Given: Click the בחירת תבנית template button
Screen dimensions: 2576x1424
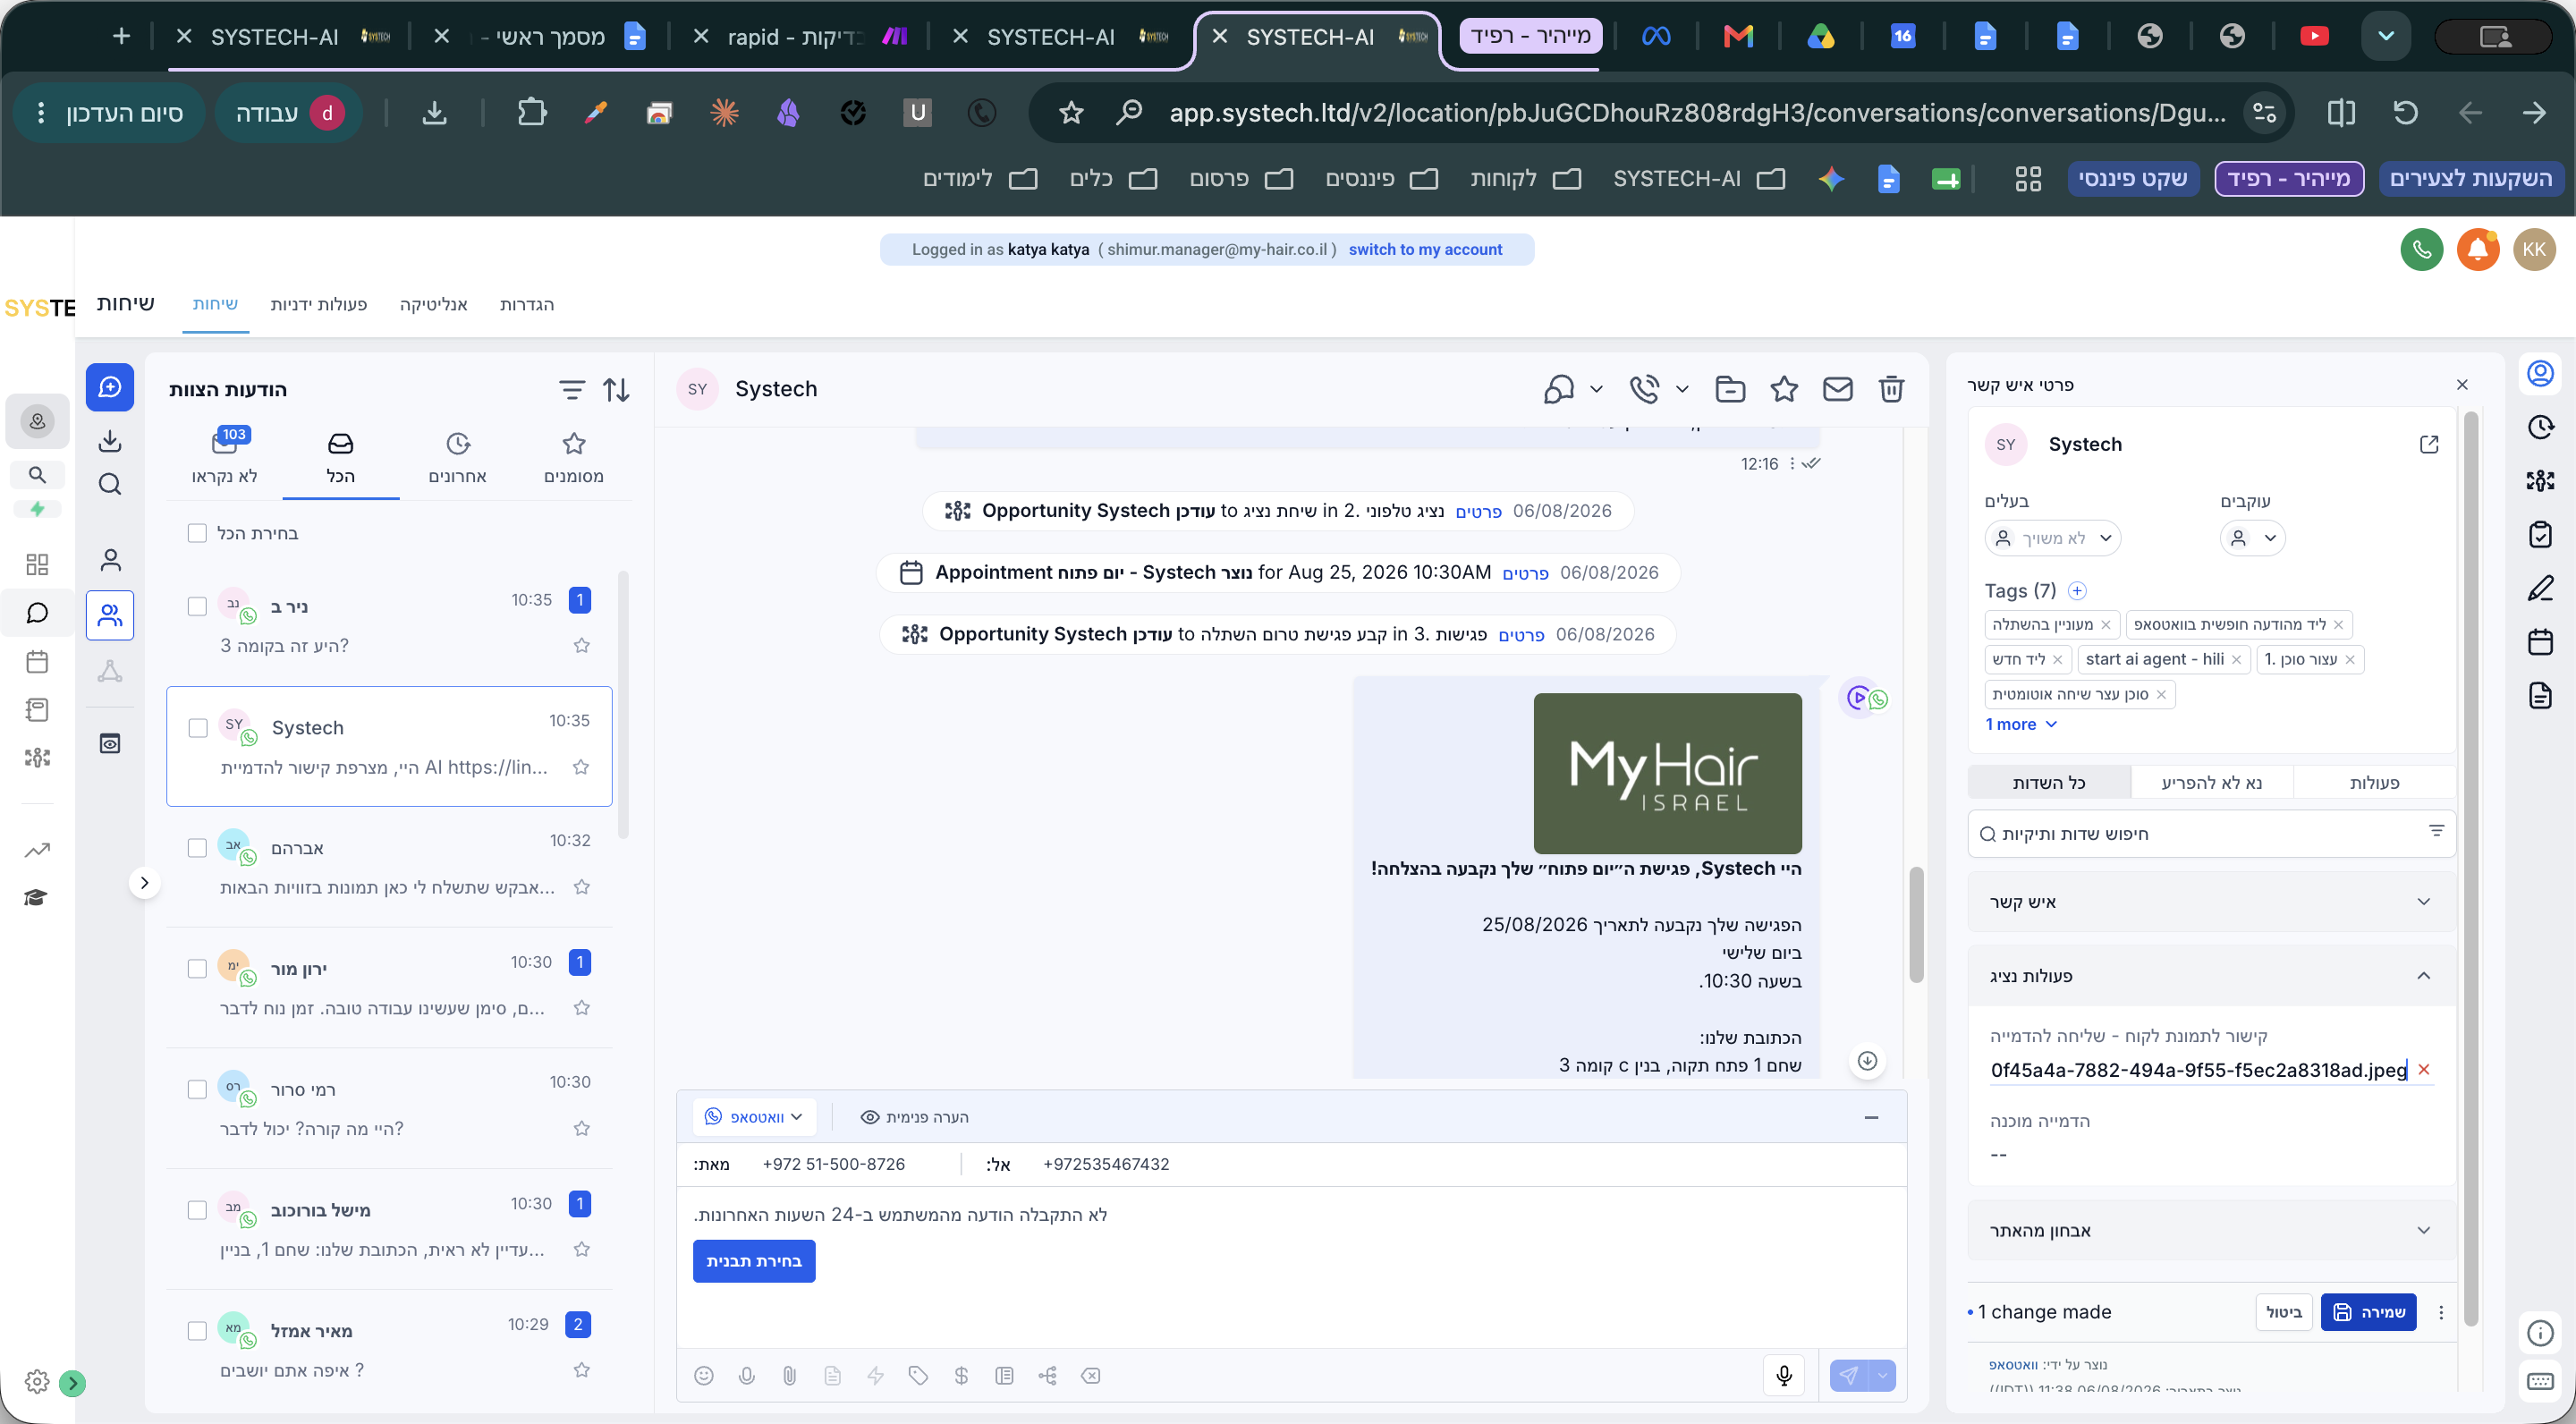Looking at the screenshot, I should [x=754, y=1261].
